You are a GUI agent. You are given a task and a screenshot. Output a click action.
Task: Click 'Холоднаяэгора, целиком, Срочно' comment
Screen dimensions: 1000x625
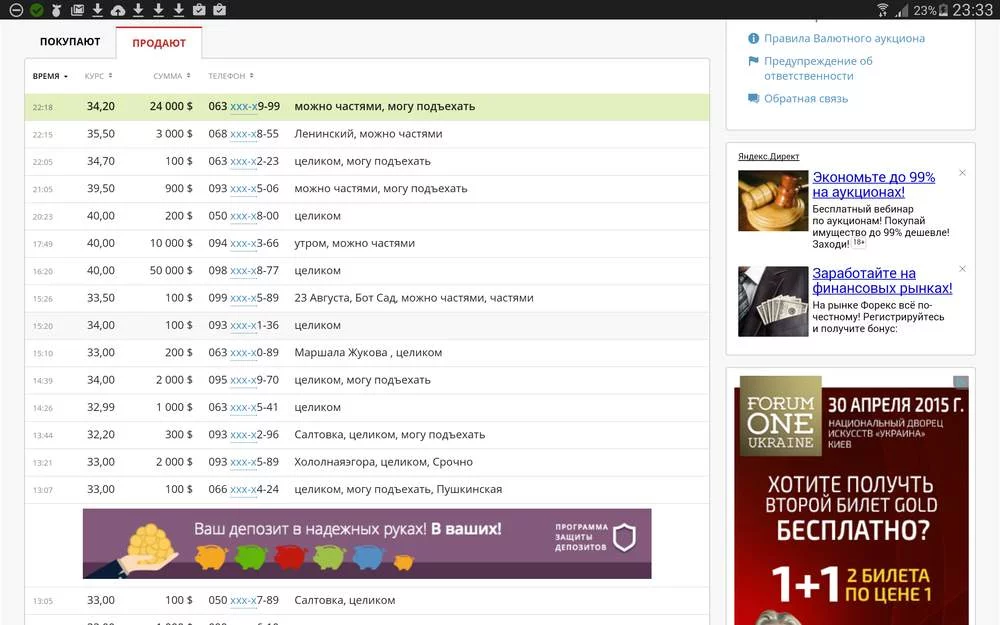coord(383,462)
